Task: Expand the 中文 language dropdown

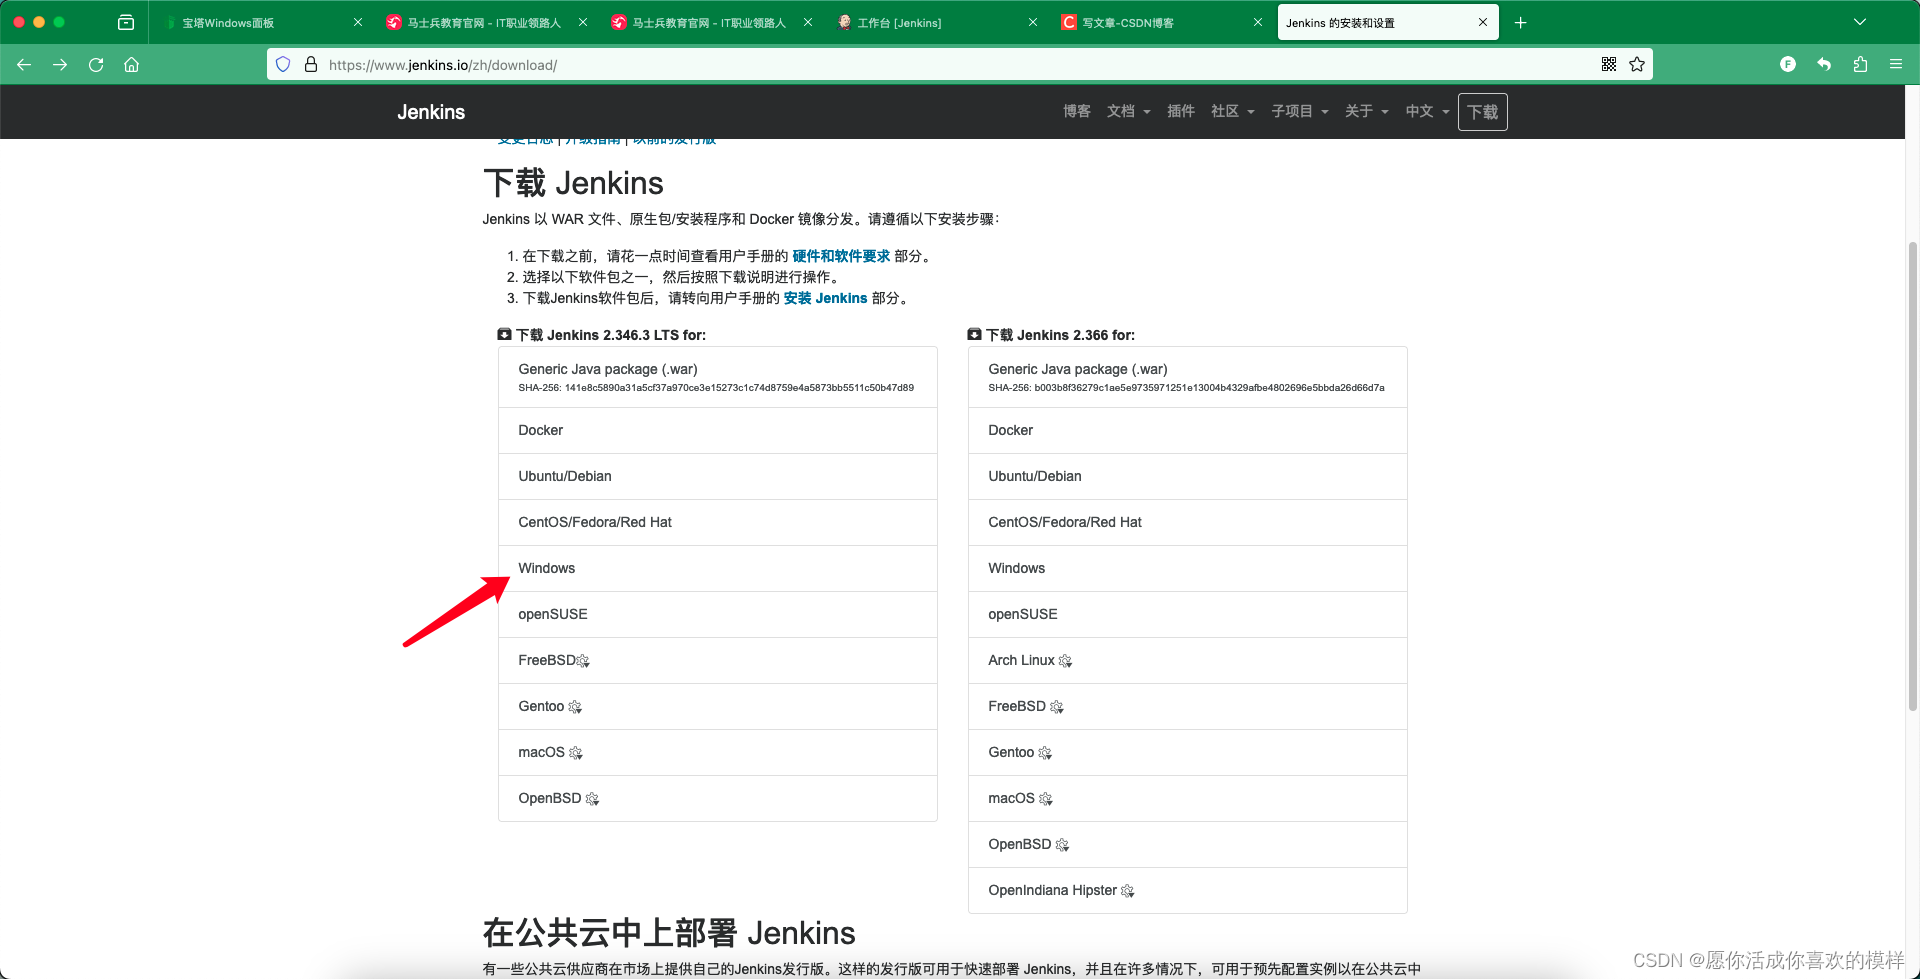Action: pyautogui.click(x=1427, y=111)
